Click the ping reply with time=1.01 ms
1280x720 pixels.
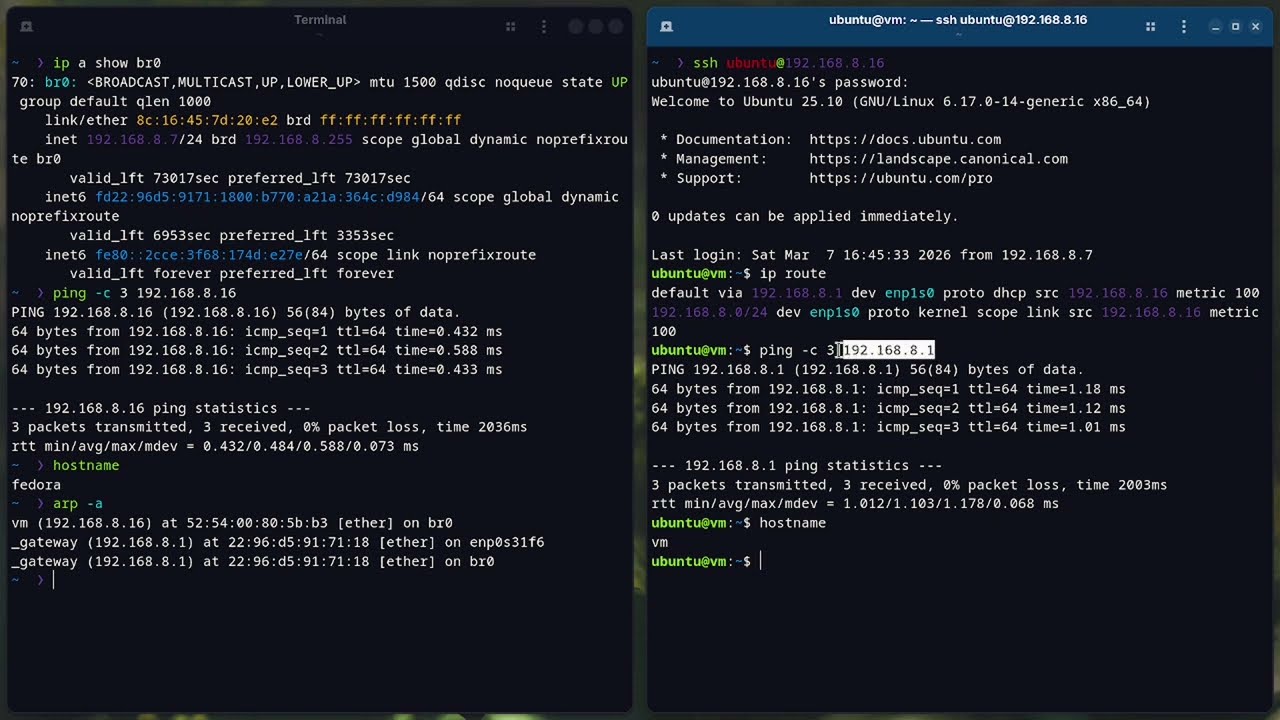tap(888, 427)
